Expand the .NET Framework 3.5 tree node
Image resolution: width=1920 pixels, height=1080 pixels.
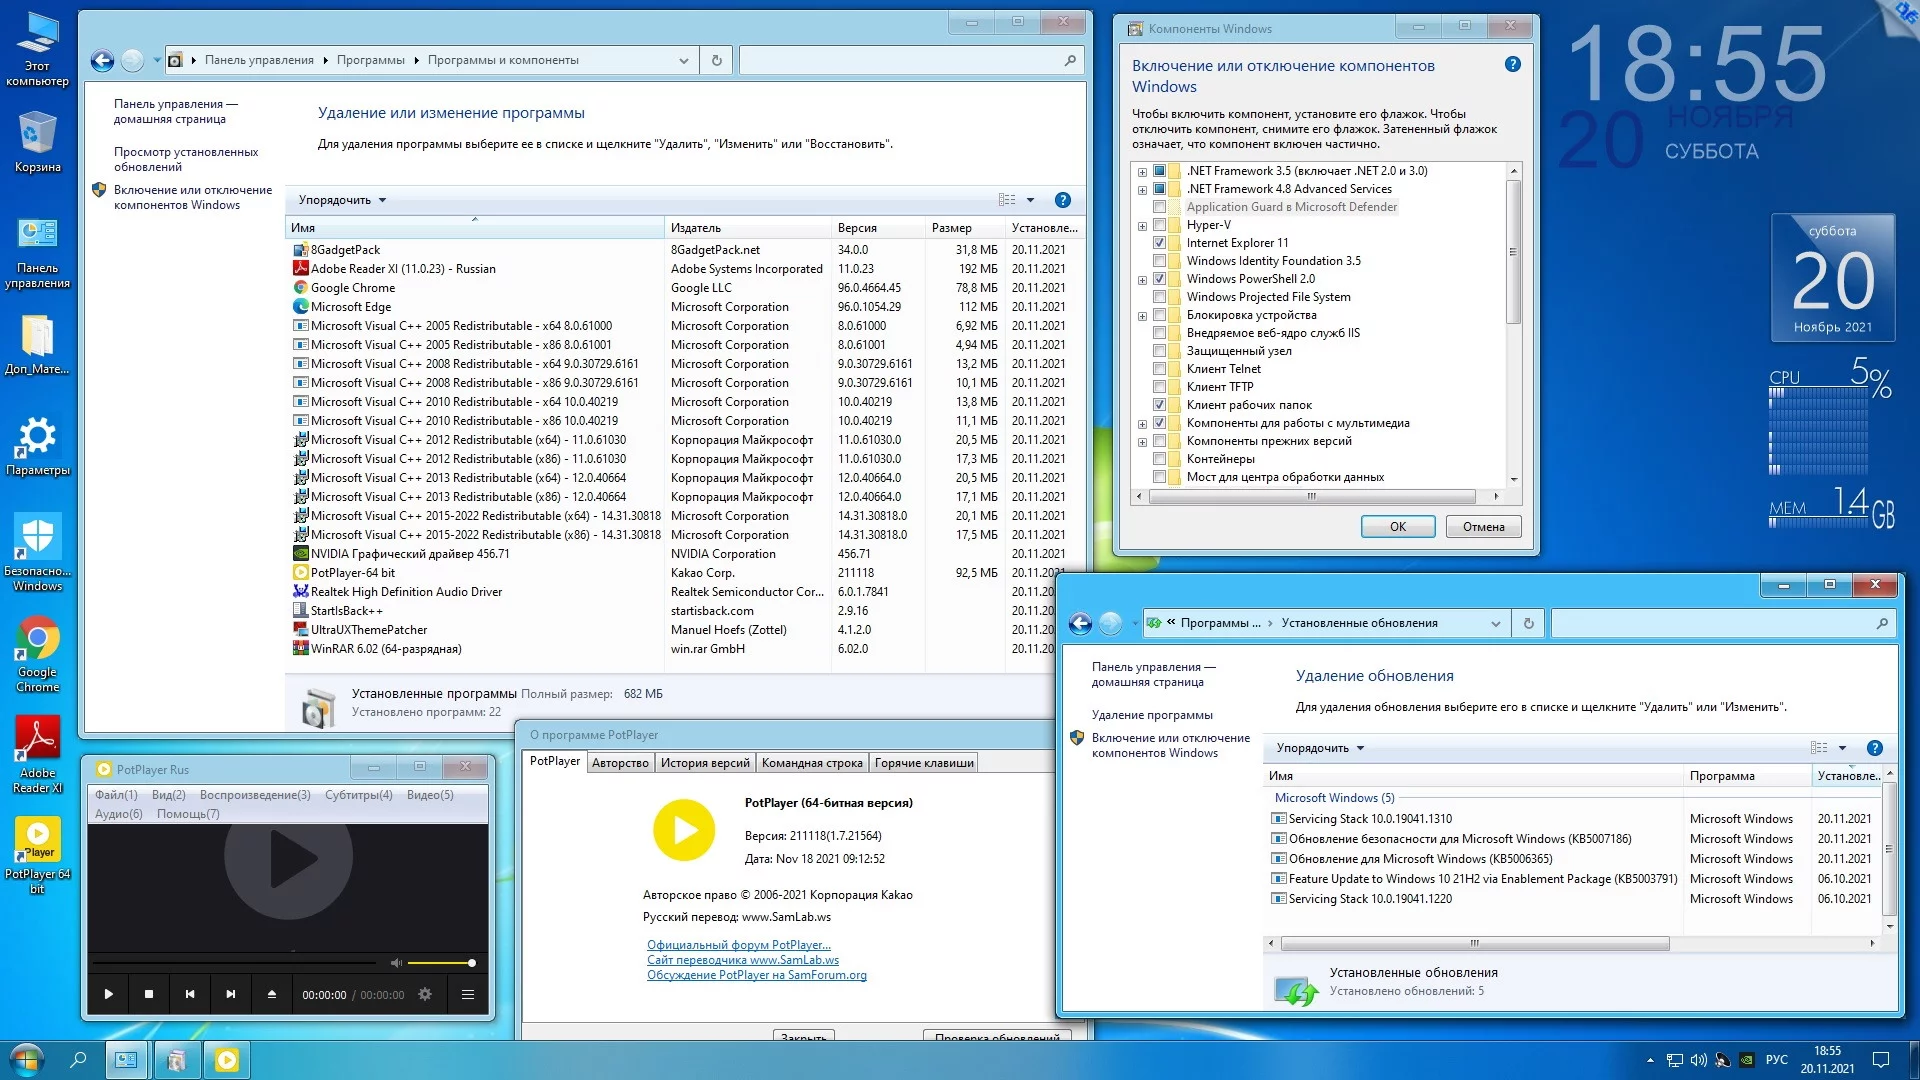point(1142,171)
